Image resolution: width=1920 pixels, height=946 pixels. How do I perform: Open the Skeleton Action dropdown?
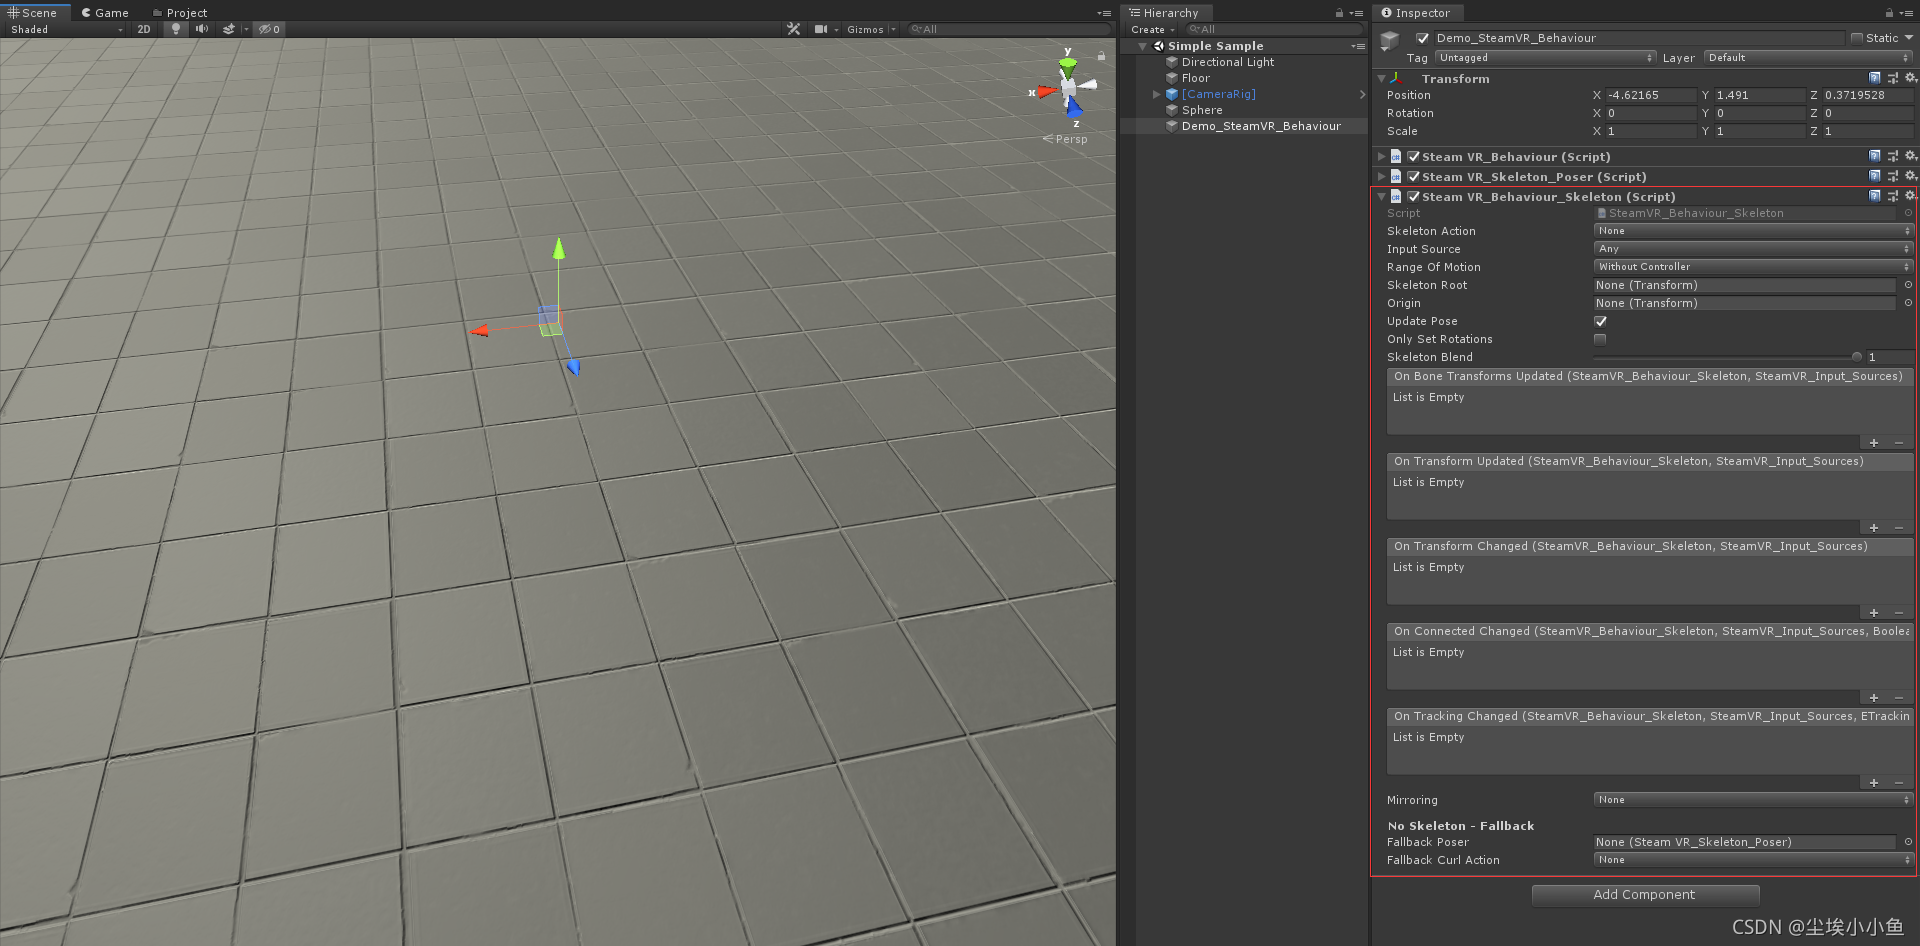1753,231
